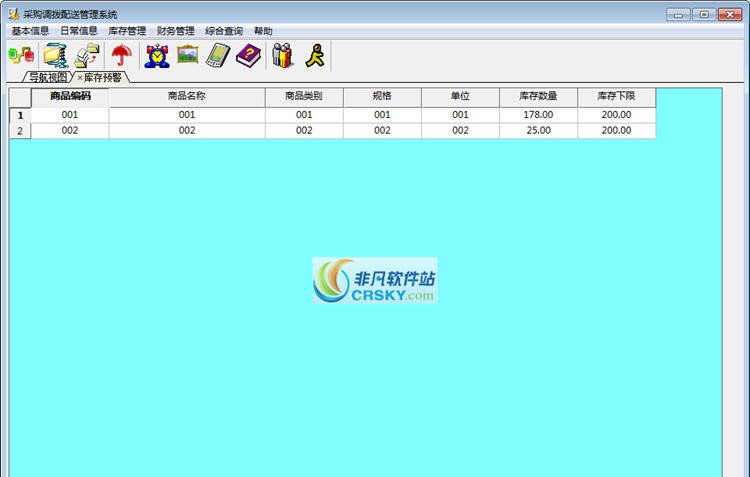Open the 基本信息 menu
The image size is (750, 477).
coord(30,31)
